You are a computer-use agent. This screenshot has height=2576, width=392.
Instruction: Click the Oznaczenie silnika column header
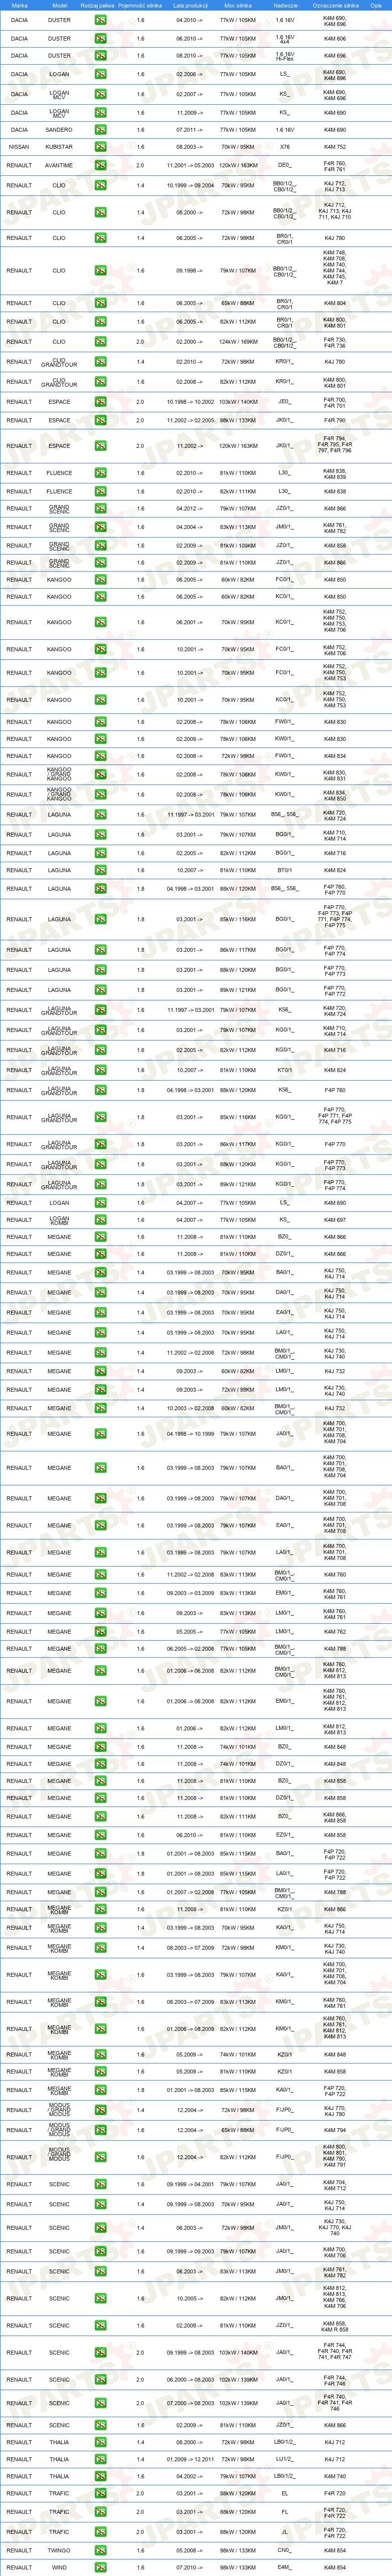335,5
